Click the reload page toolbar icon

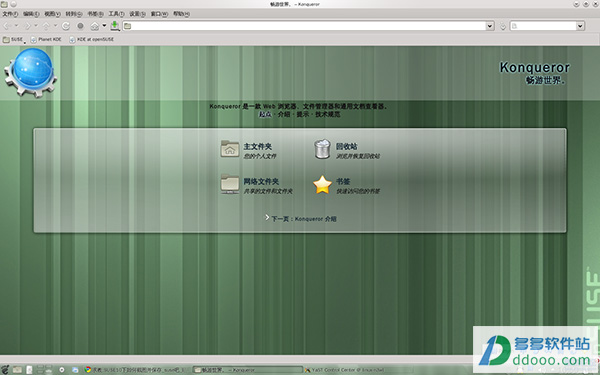point(66,26)
